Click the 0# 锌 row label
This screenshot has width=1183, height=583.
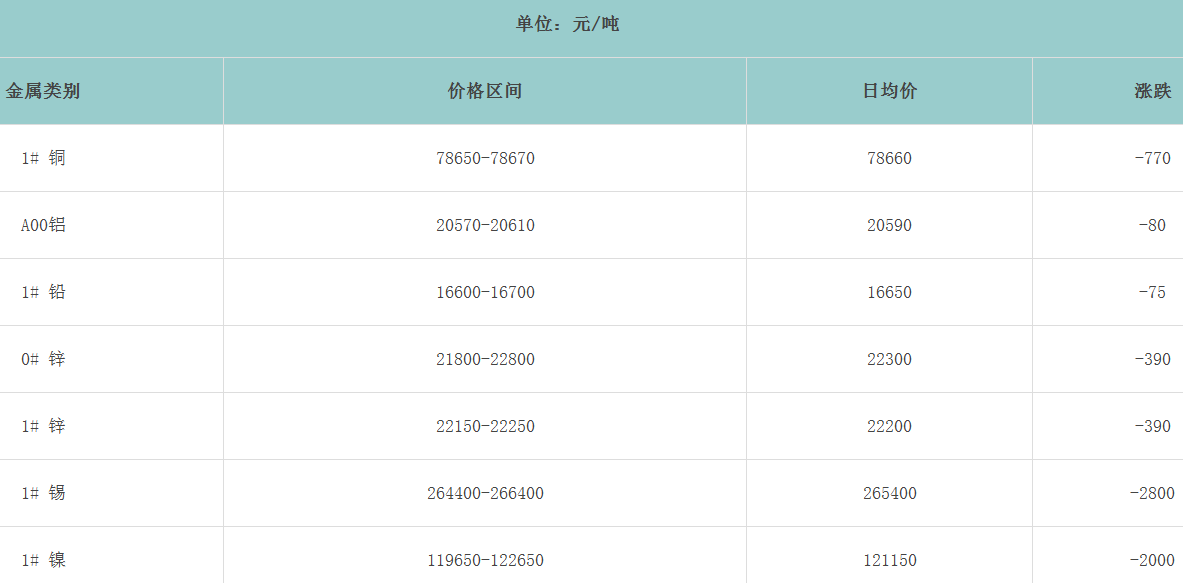point(43,359)
